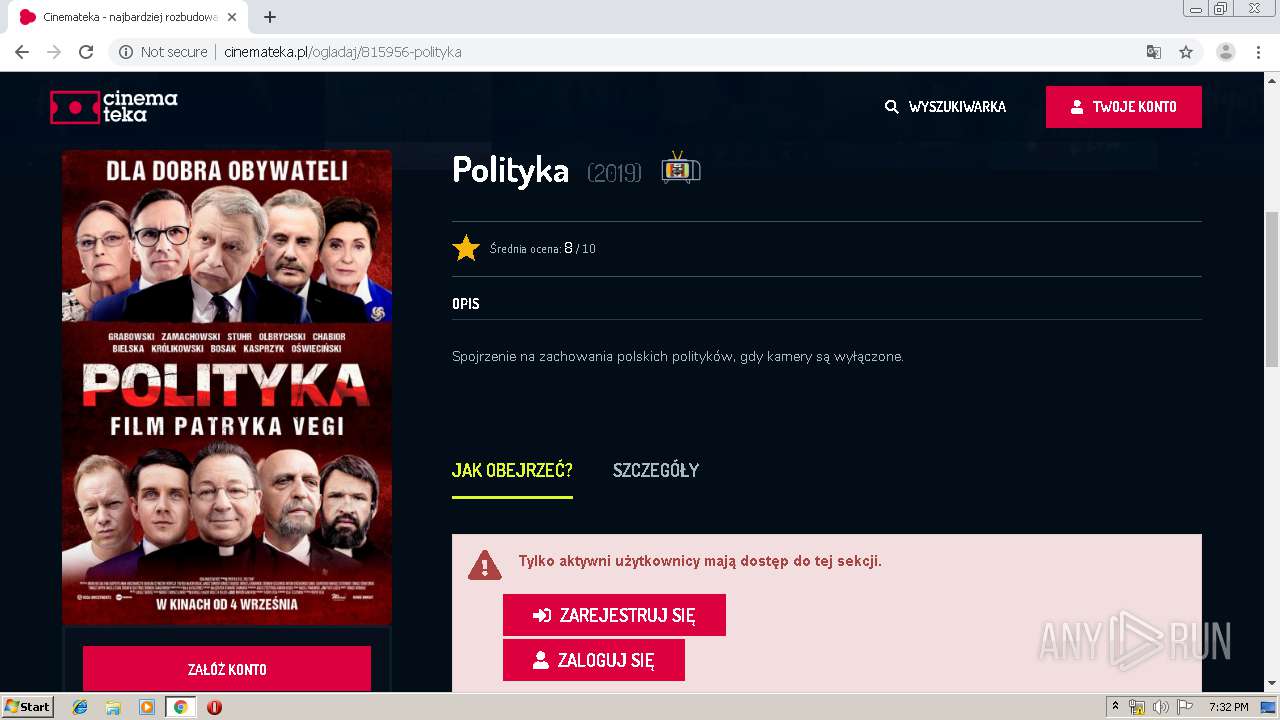This screenshot has width=1280, height=720.
Task: Click the Zarejestruj się button
Action: [614, 615]
